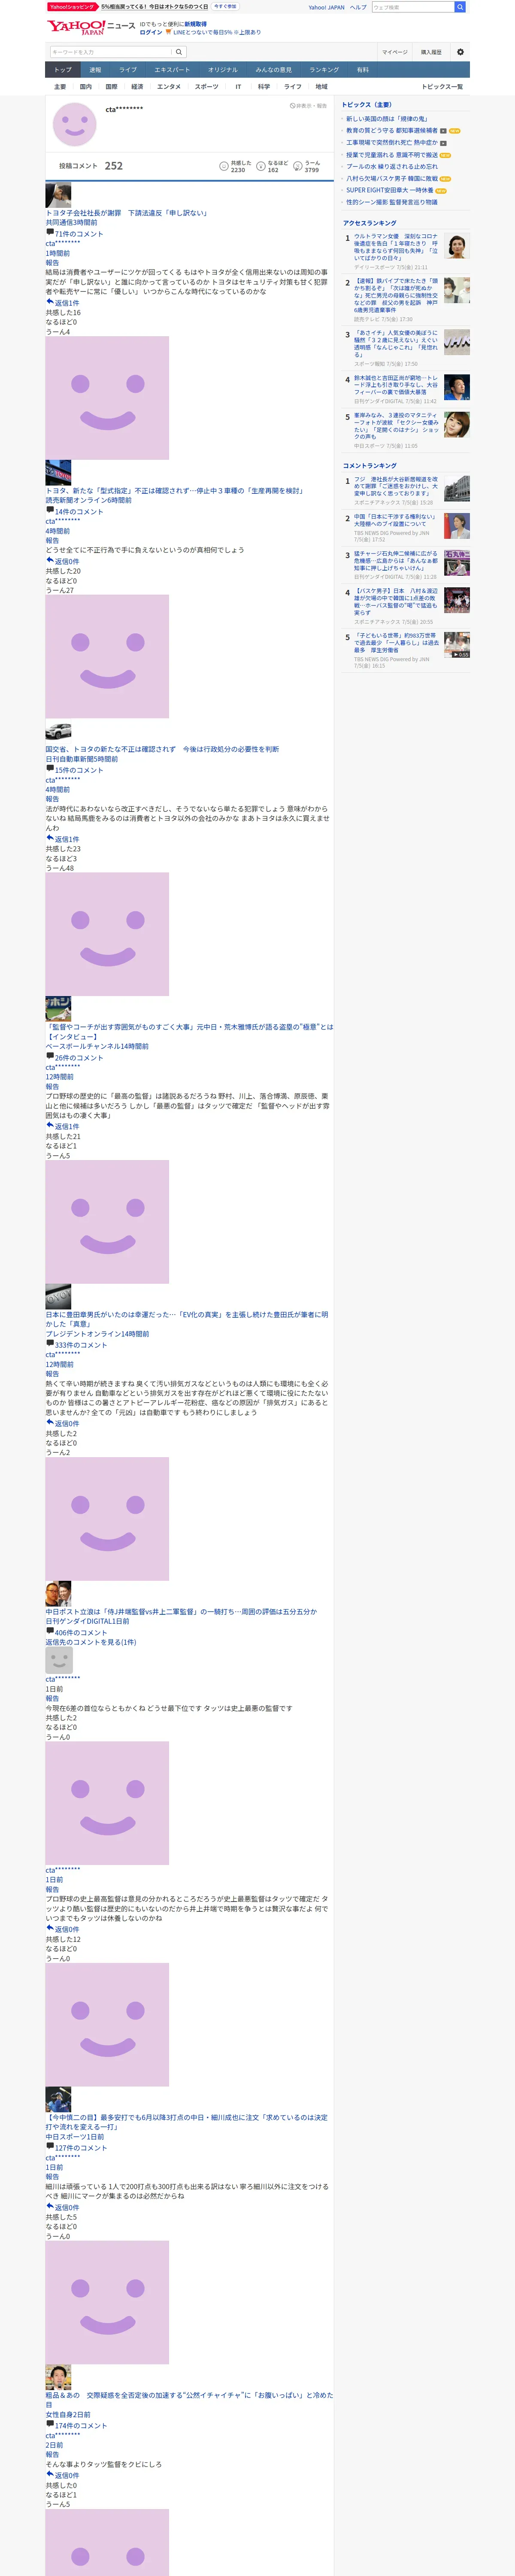Image resolution: width=515 pixels, height=2576 pixels.
Task: Click the blue web search magnifier button
Action: (x=460, y=7)
